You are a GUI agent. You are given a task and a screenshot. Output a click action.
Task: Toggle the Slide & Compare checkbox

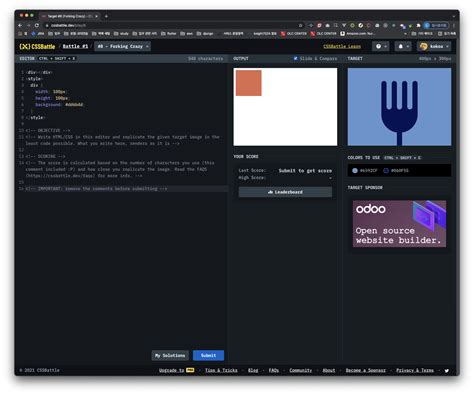(295, 58)
